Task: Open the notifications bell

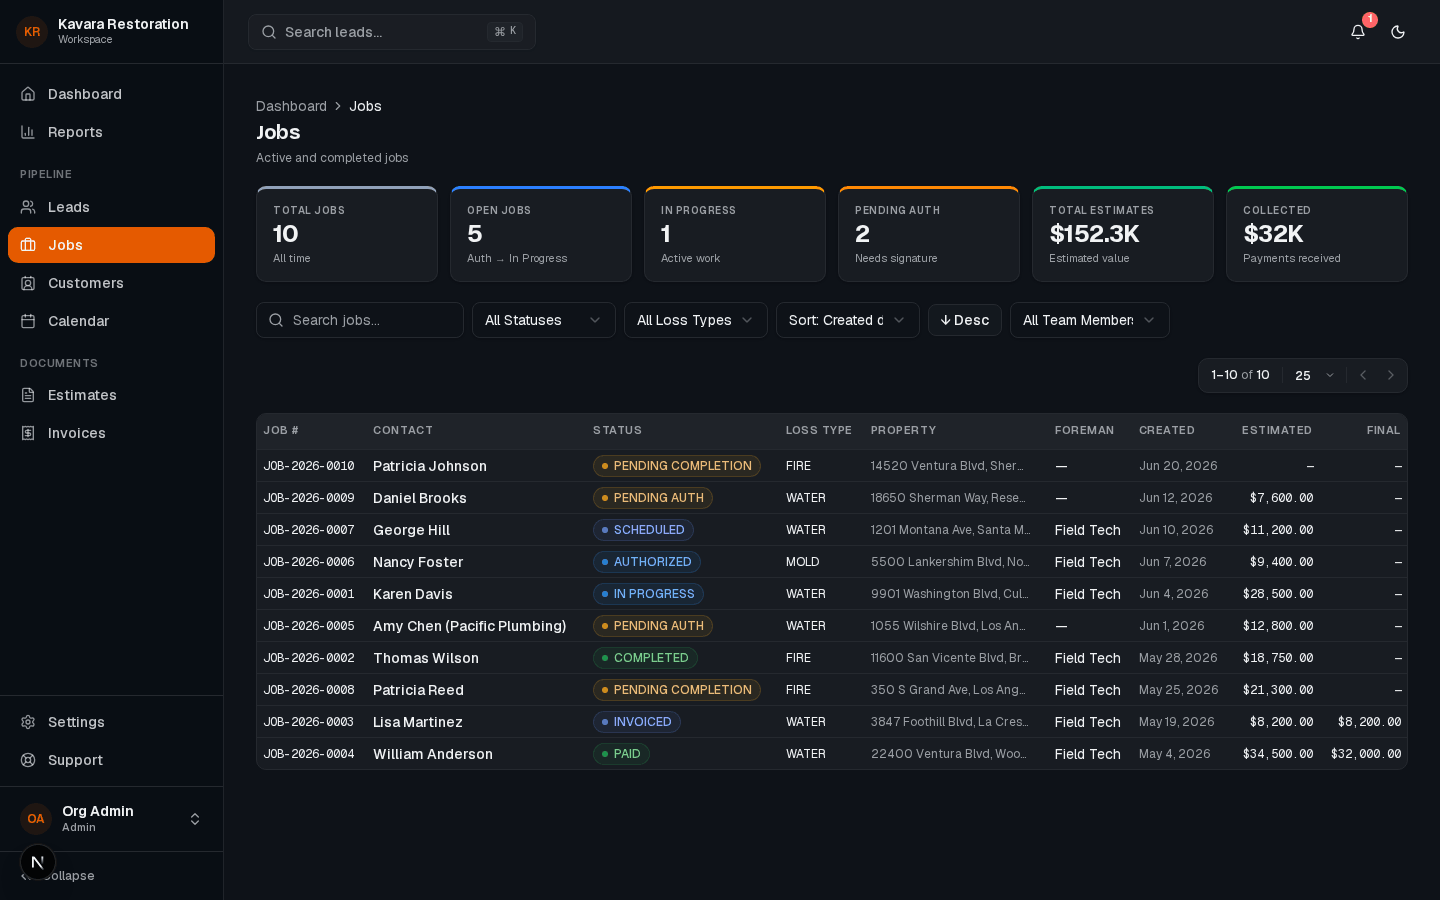Action: coord(1358,32)
